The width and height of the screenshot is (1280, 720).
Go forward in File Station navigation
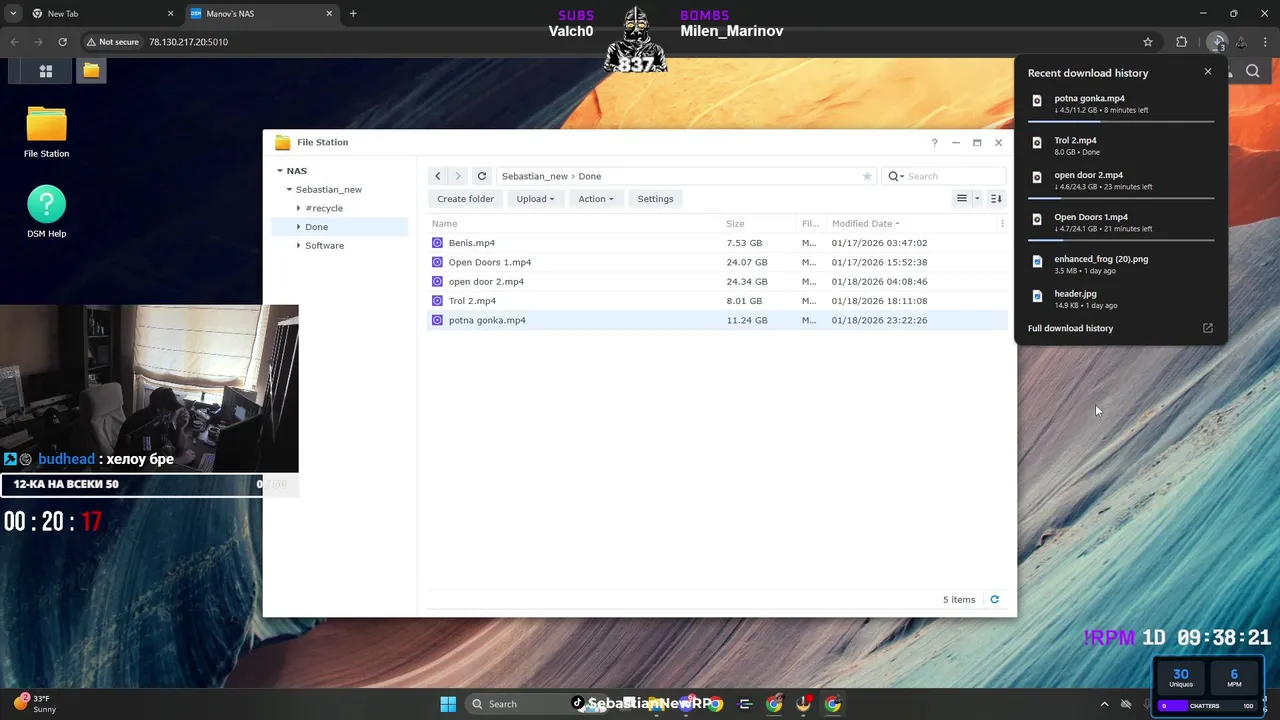coord(458,176)
